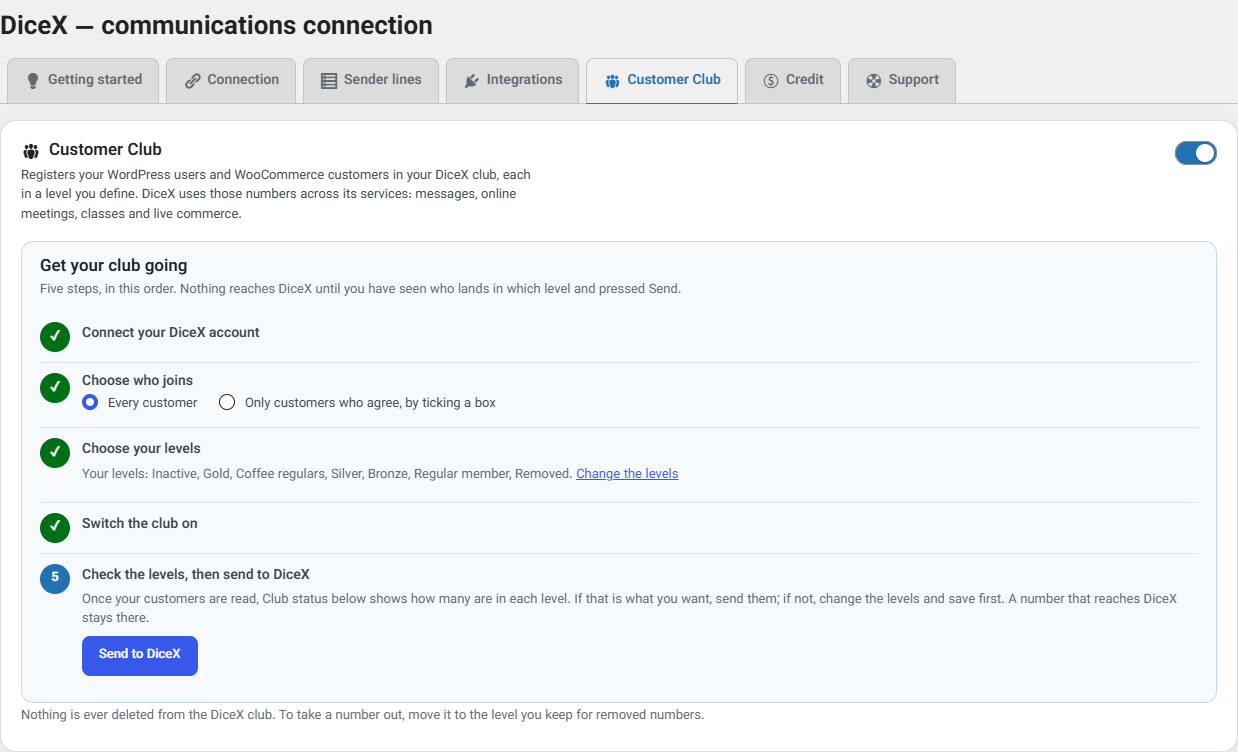Click the plug icon on Integrations tab
Image resolution: width=1238 pixels, height=752 pixels.
click(472, 81)
